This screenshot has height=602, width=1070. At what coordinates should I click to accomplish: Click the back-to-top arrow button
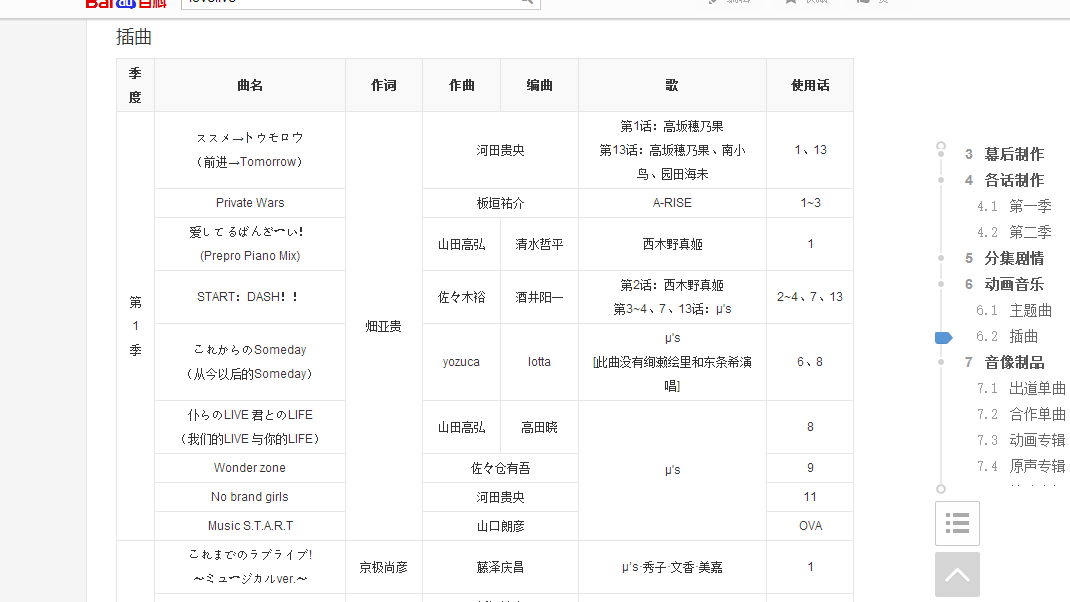click(957, 574)
